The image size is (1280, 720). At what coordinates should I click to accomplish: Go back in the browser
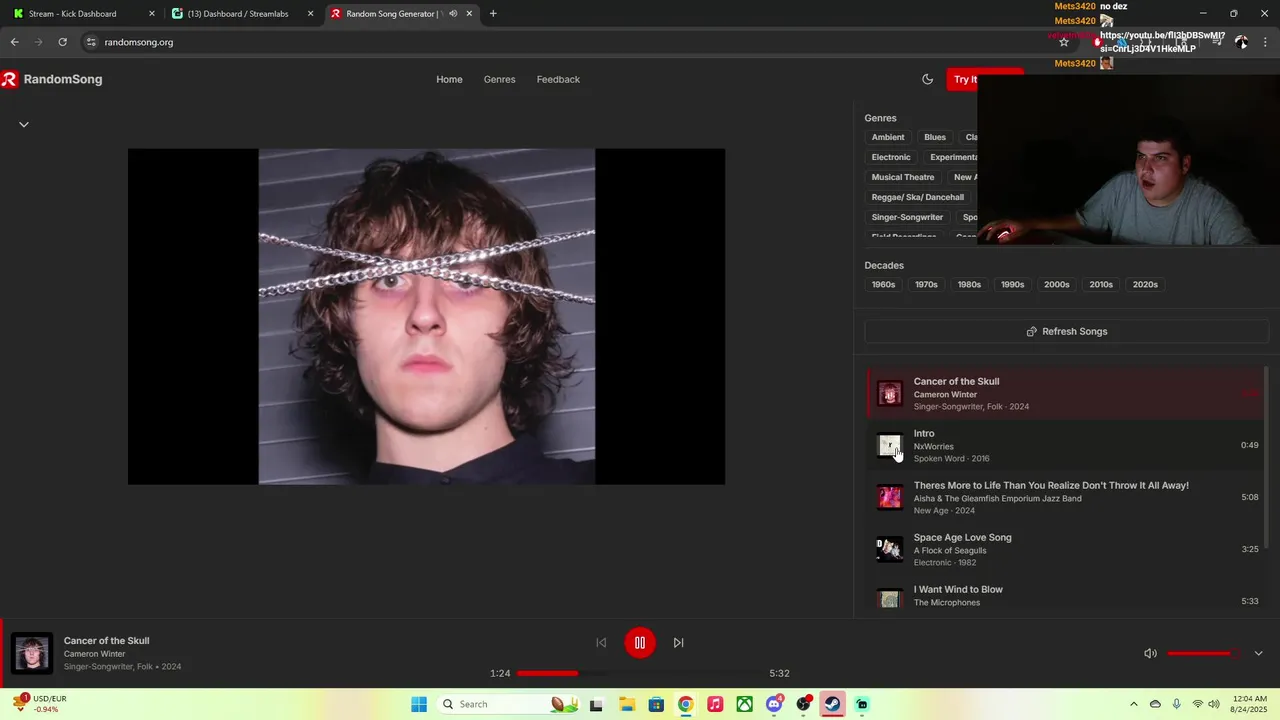pyautogui.click(x=14, y=42)
